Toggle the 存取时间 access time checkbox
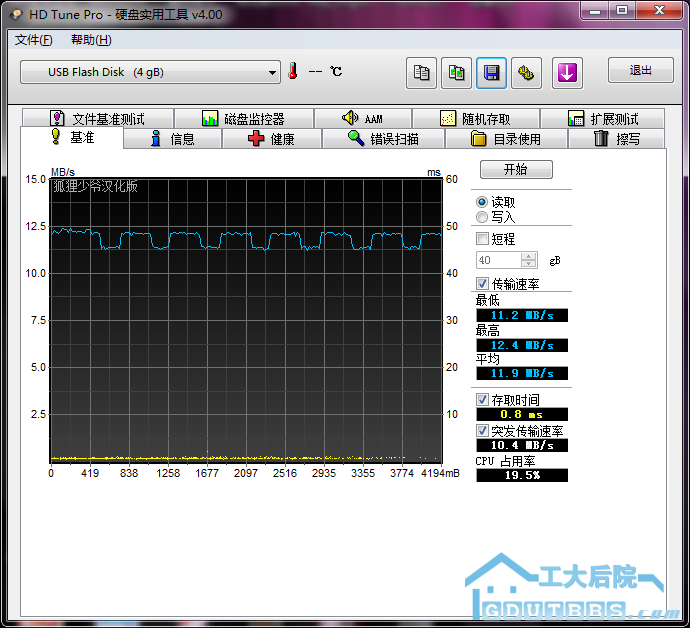This screenshot has width=690, height=628. point(482,400)
